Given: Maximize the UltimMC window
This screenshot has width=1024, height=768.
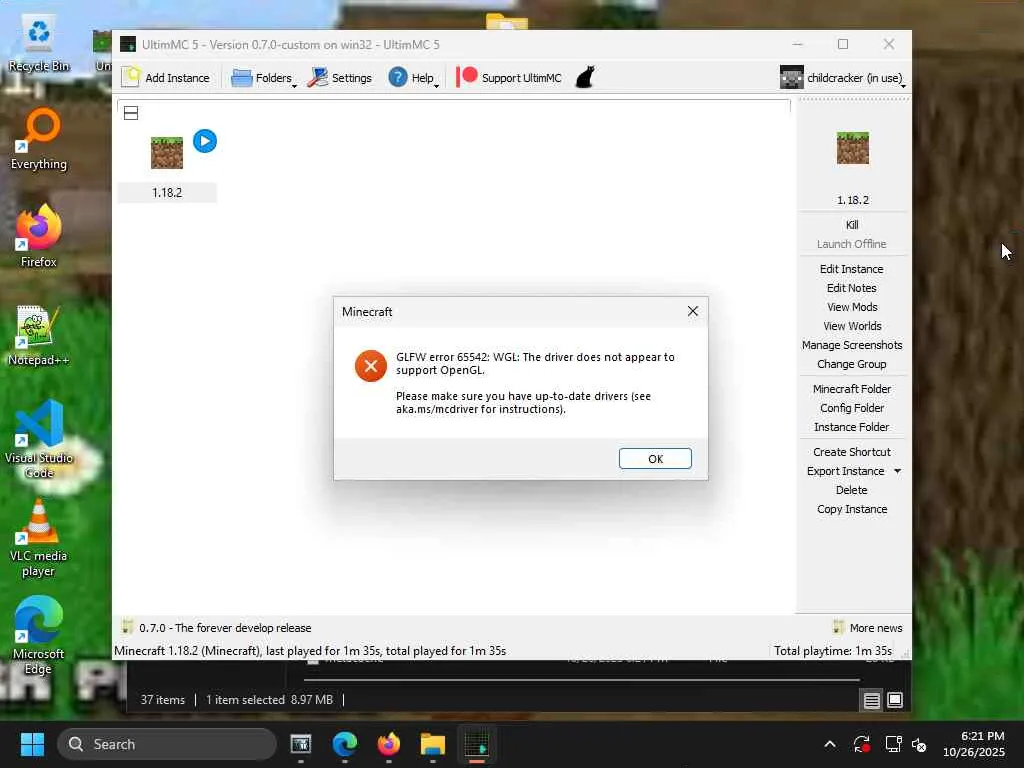Looking at the screenshot, I should (x=843, y=44).
